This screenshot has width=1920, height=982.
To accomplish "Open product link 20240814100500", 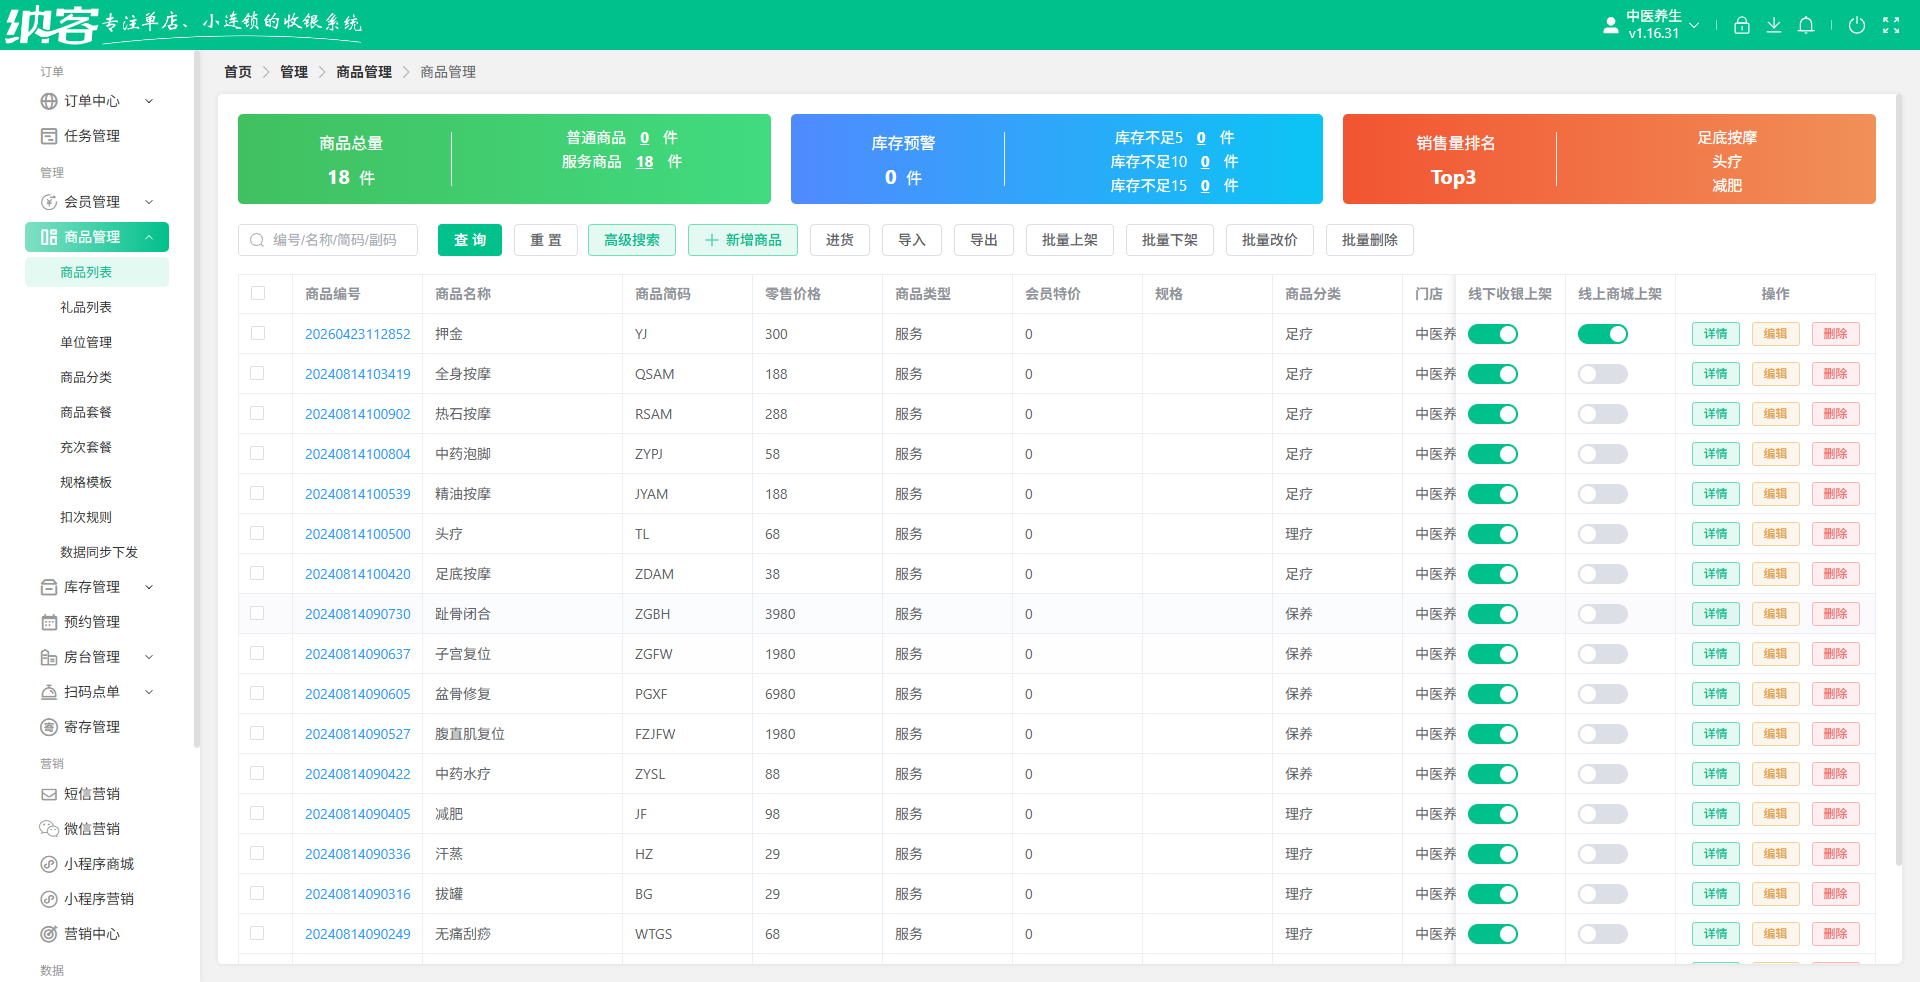I will click(357, 534).
